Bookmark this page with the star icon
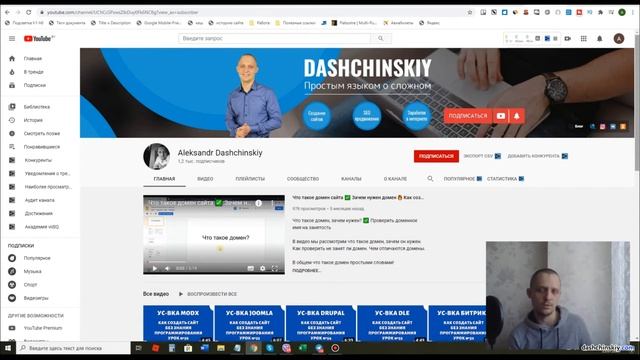 470,12
